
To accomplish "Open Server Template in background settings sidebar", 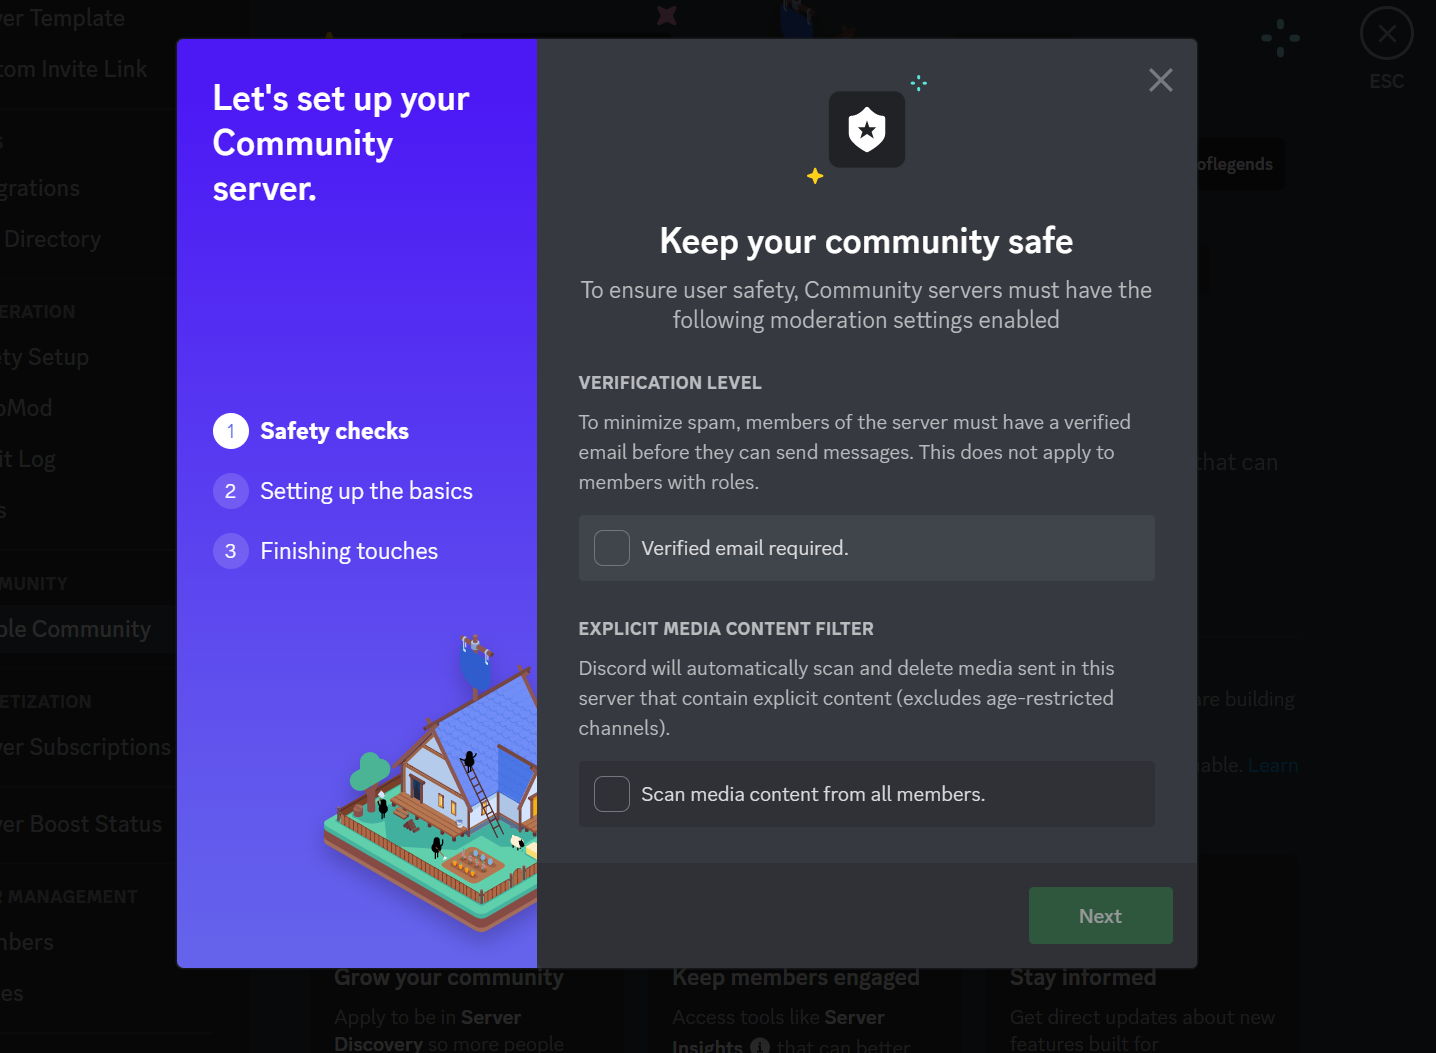I will 62,18.
